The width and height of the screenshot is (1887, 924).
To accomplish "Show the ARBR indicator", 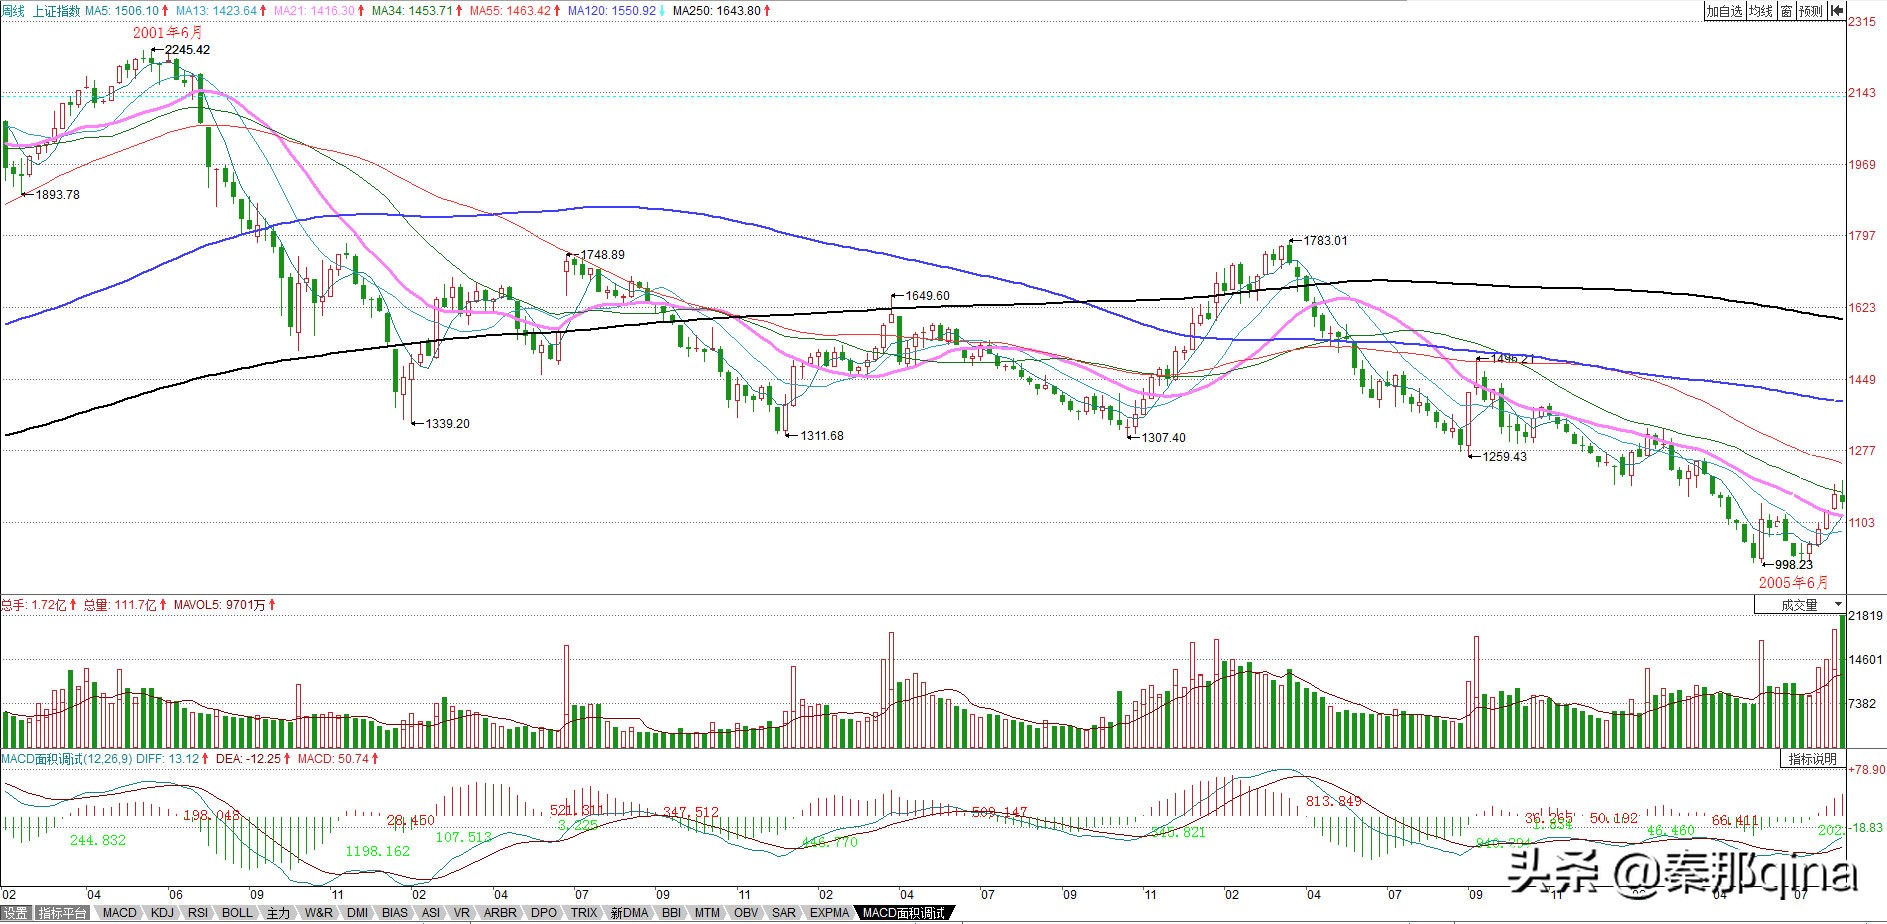I will tap(500, 913).
